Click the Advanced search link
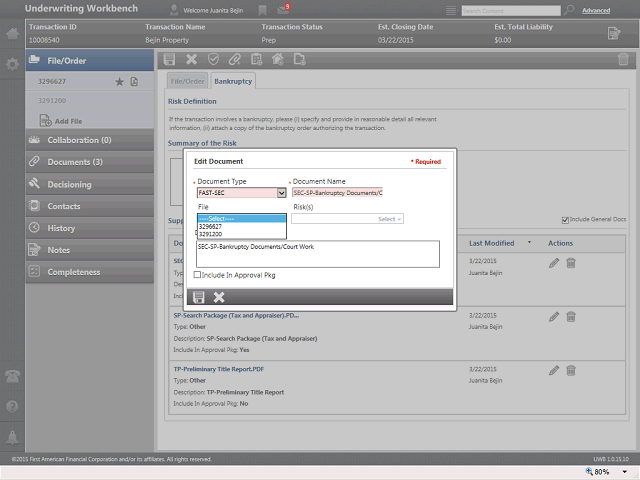 [596, 11]
